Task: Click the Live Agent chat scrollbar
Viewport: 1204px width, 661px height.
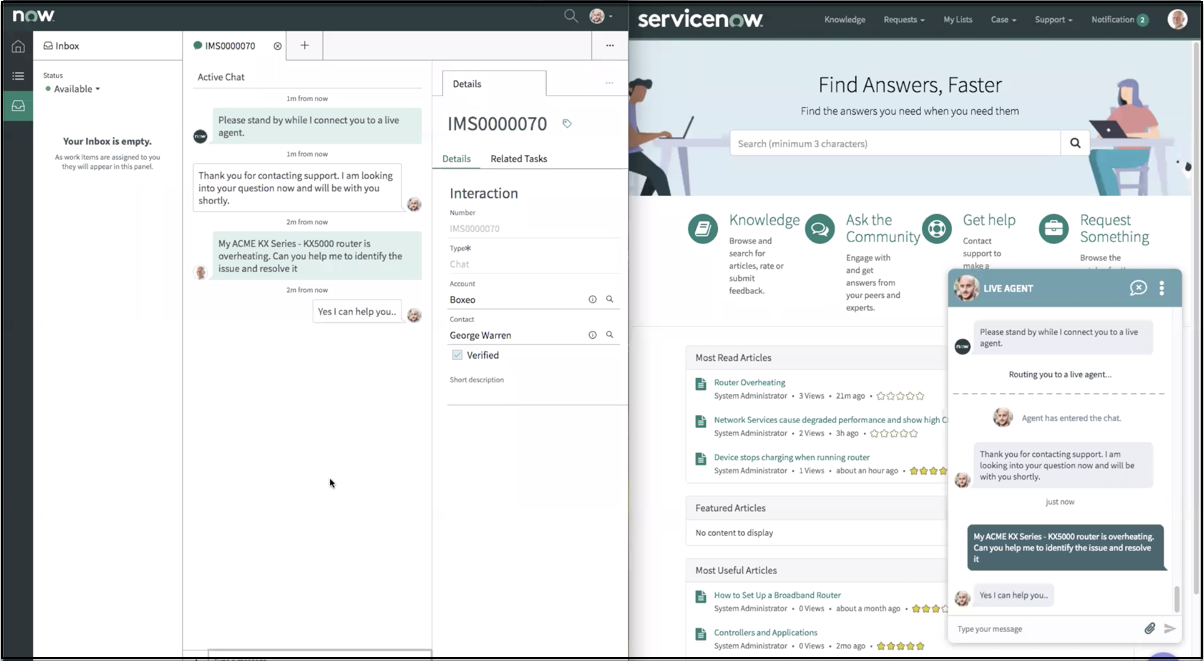Action: tap(1177, 599)
